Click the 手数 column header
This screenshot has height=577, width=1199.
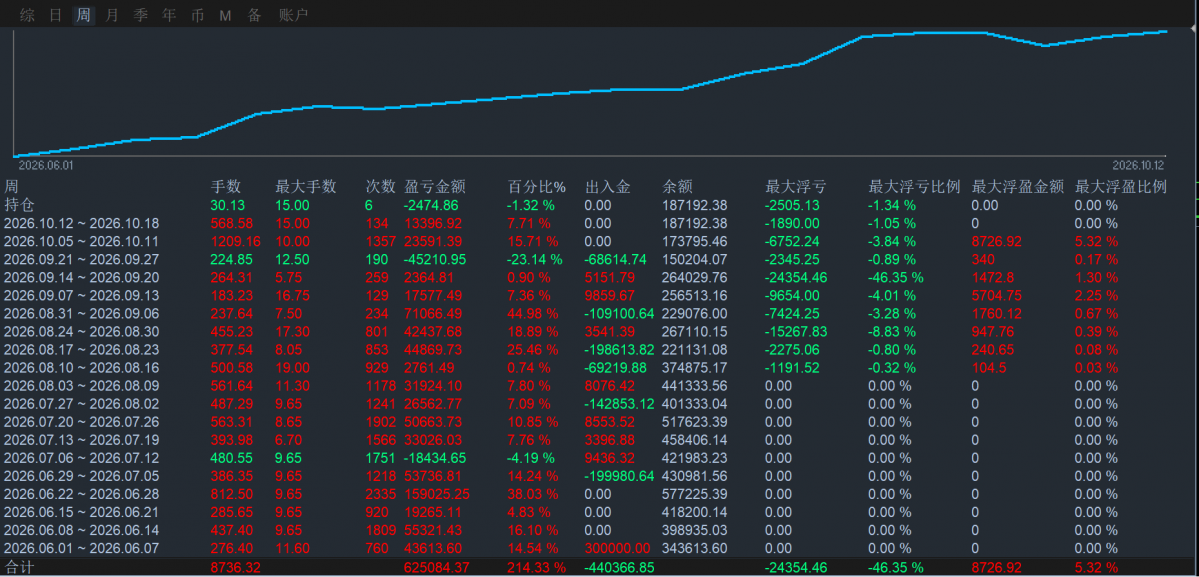click(226, 186)
